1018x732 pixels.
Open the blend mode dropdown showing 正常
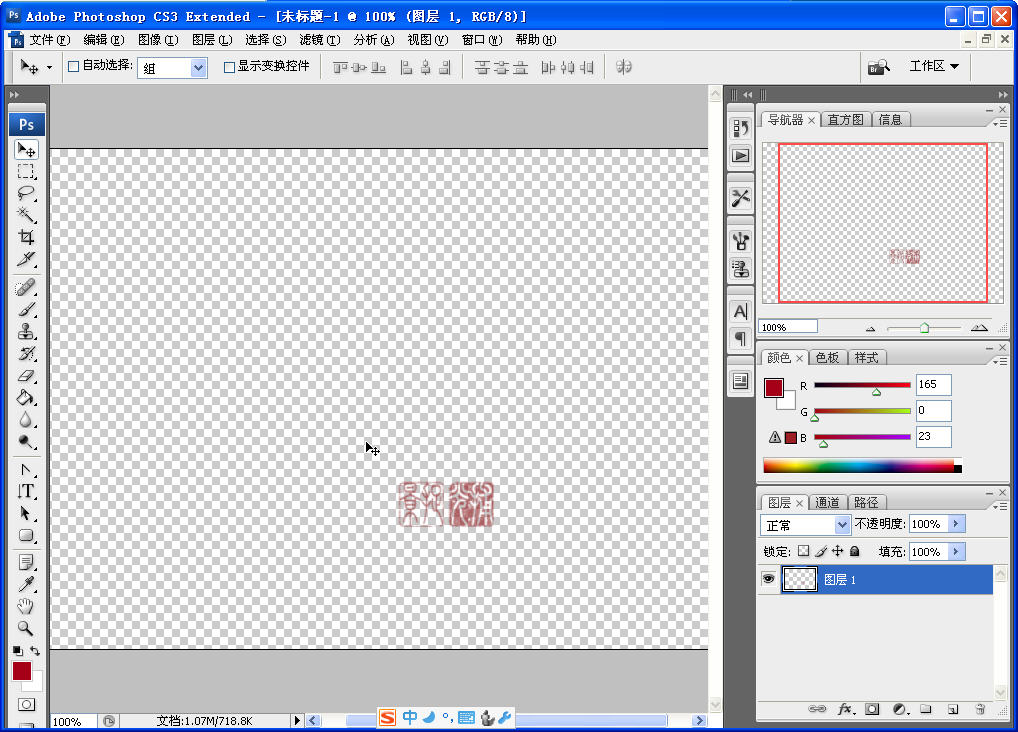[805, 523]
